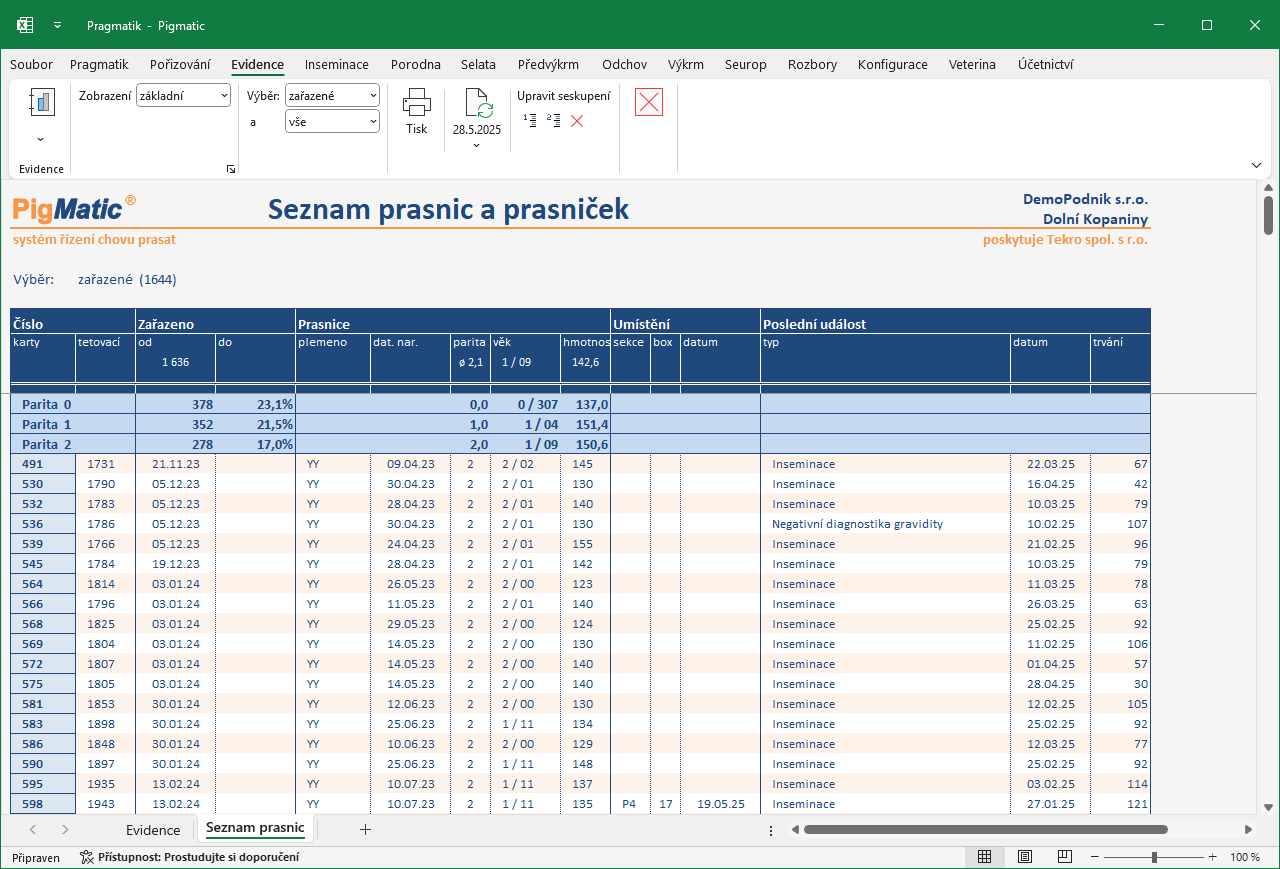This screenshot has height=869, width=1280.
Task: Collapse the ribbon with chevron
Action: [1256, 165]
